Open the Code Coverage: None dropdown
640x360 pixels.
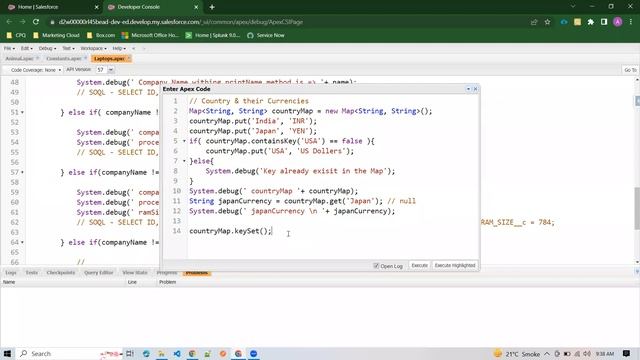(35, 70)
